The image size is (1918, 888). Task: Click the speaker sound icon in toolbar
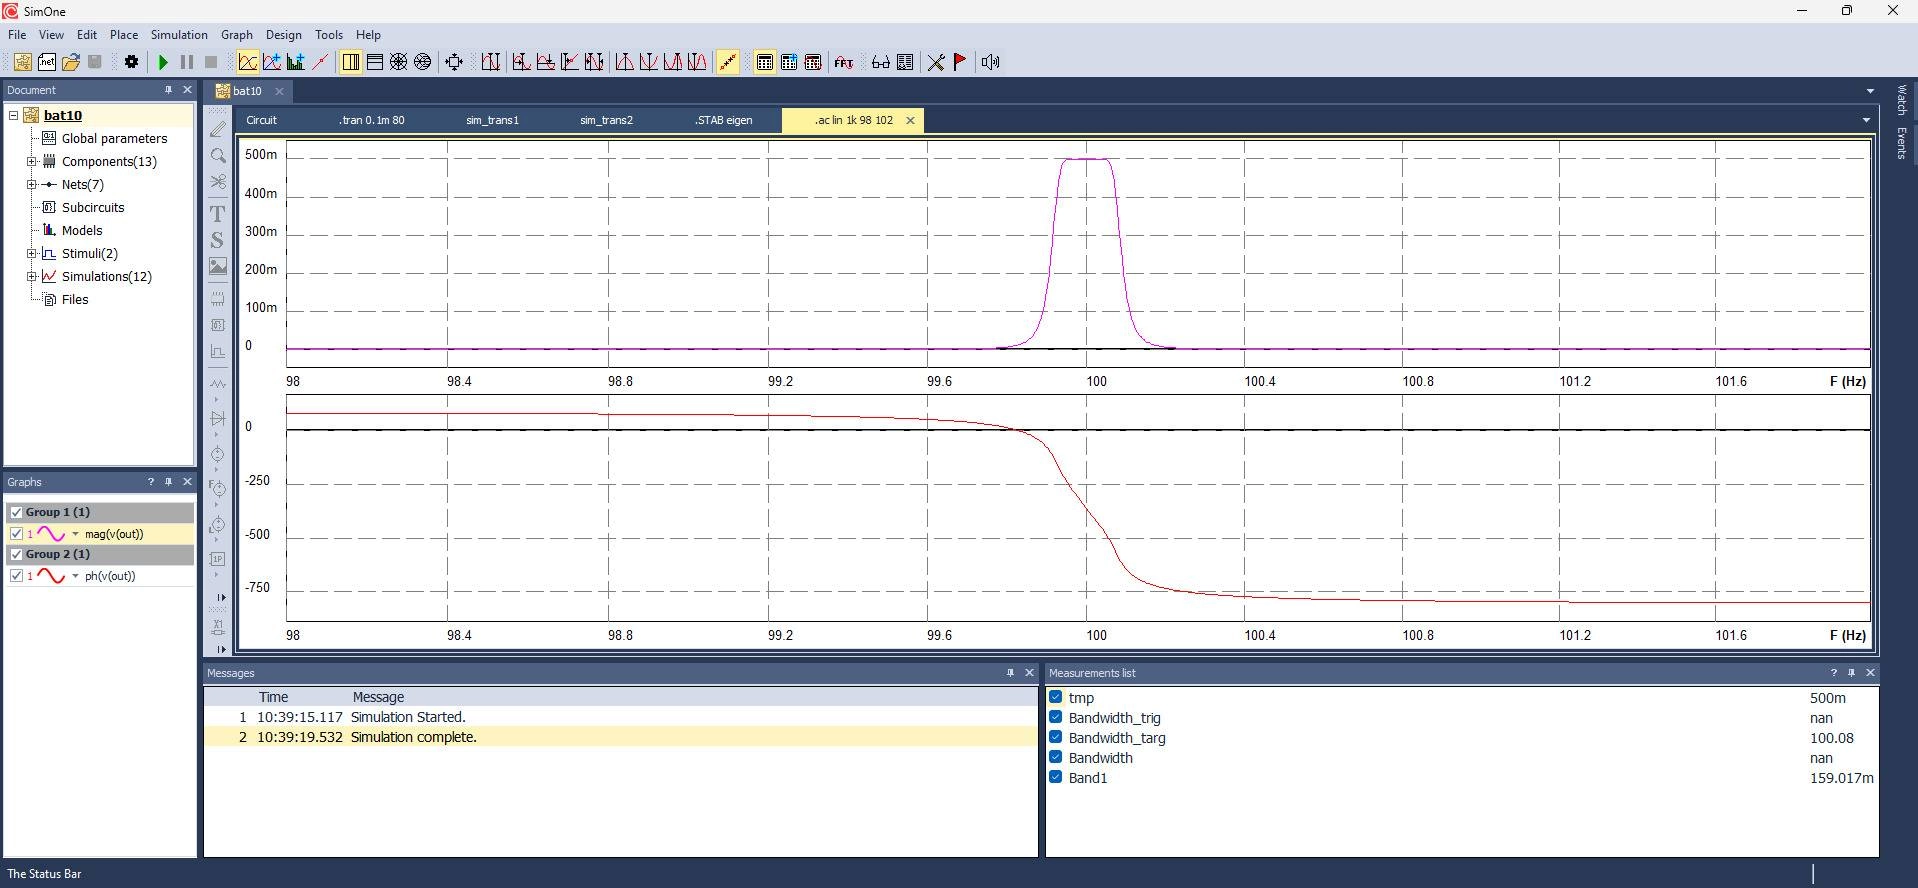pos(990,62)
